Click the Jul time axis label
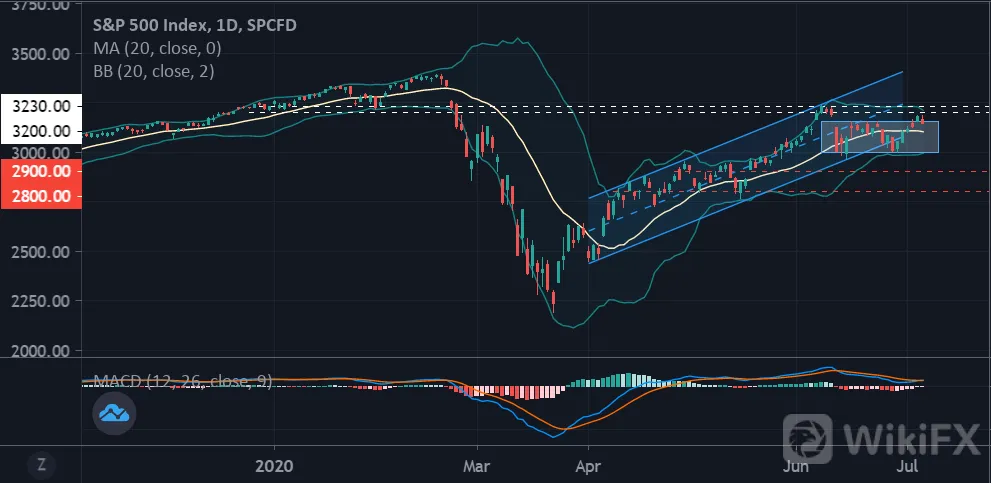 click(908, 466)
